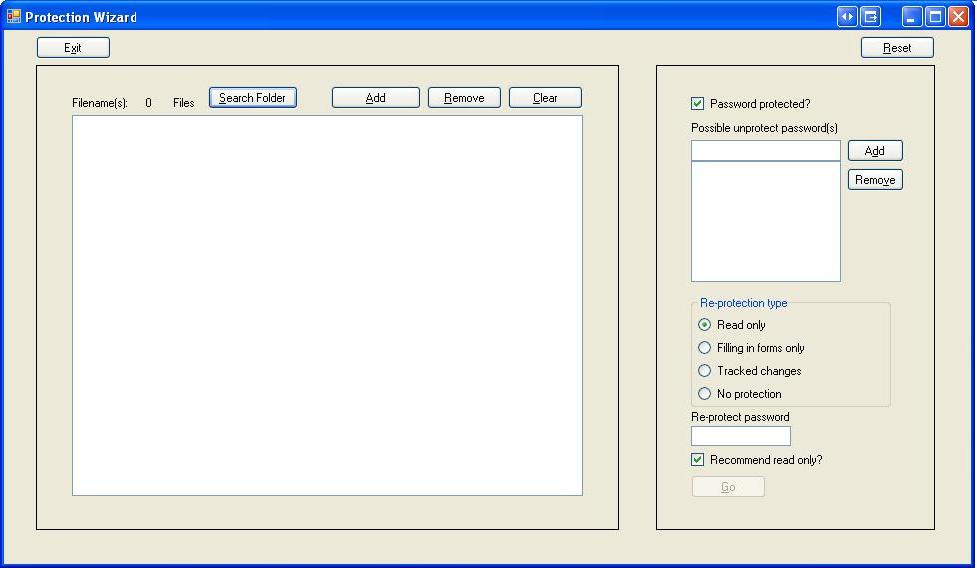Click the "Possible unprotect password(s)" label

(x=764, y=128)
